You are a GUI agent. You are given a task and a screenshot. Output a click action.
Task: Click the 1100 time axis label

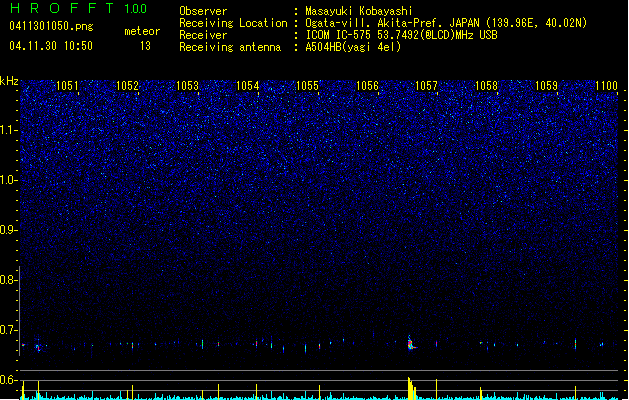606,86
